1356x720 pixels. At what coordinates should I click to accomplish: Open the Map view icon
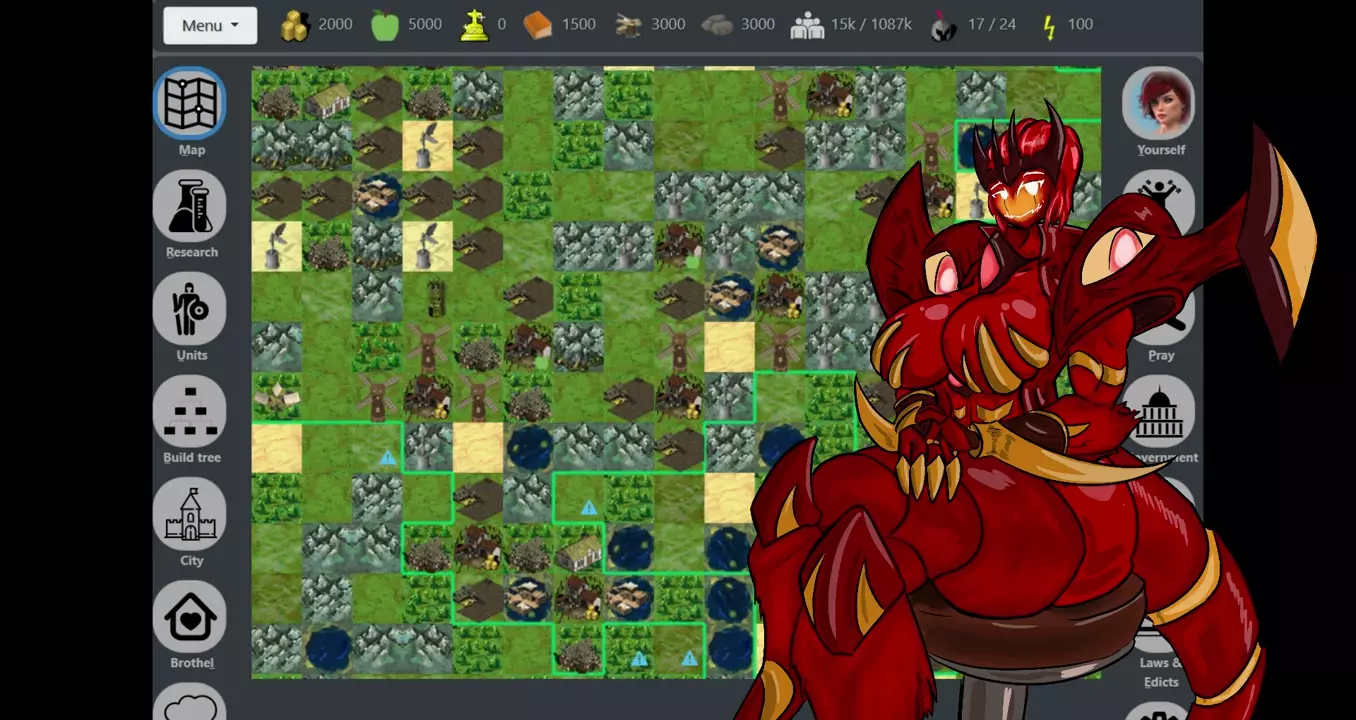click(x=190, y=103)
